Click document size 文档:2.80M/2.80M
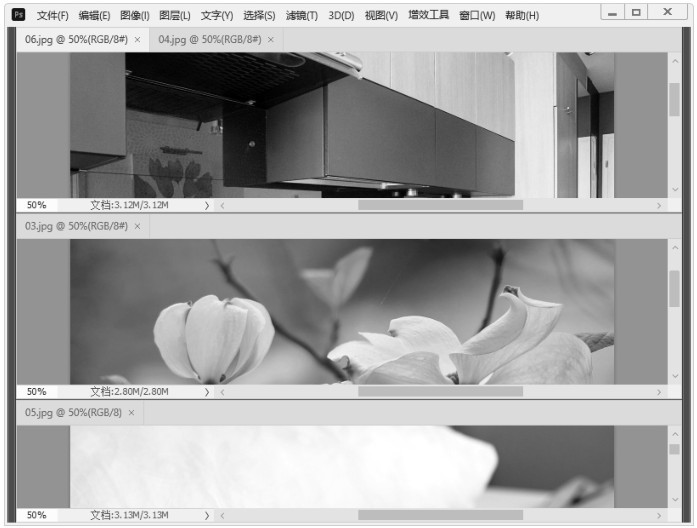697x528 pixels. [129, 392]
